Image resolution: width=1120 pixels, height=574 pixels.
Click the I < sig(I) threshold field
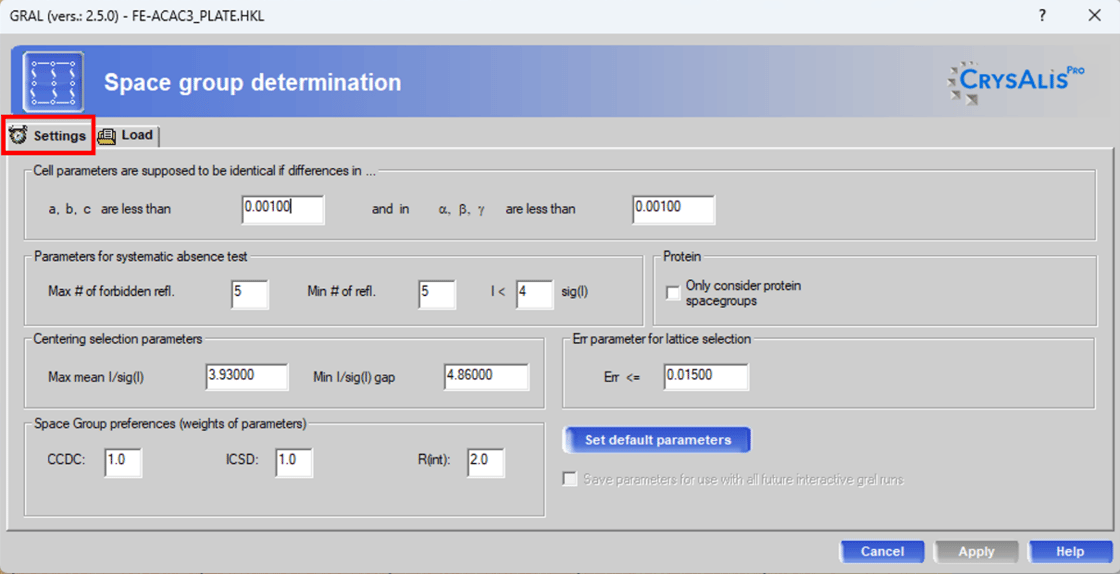point(534,294)
